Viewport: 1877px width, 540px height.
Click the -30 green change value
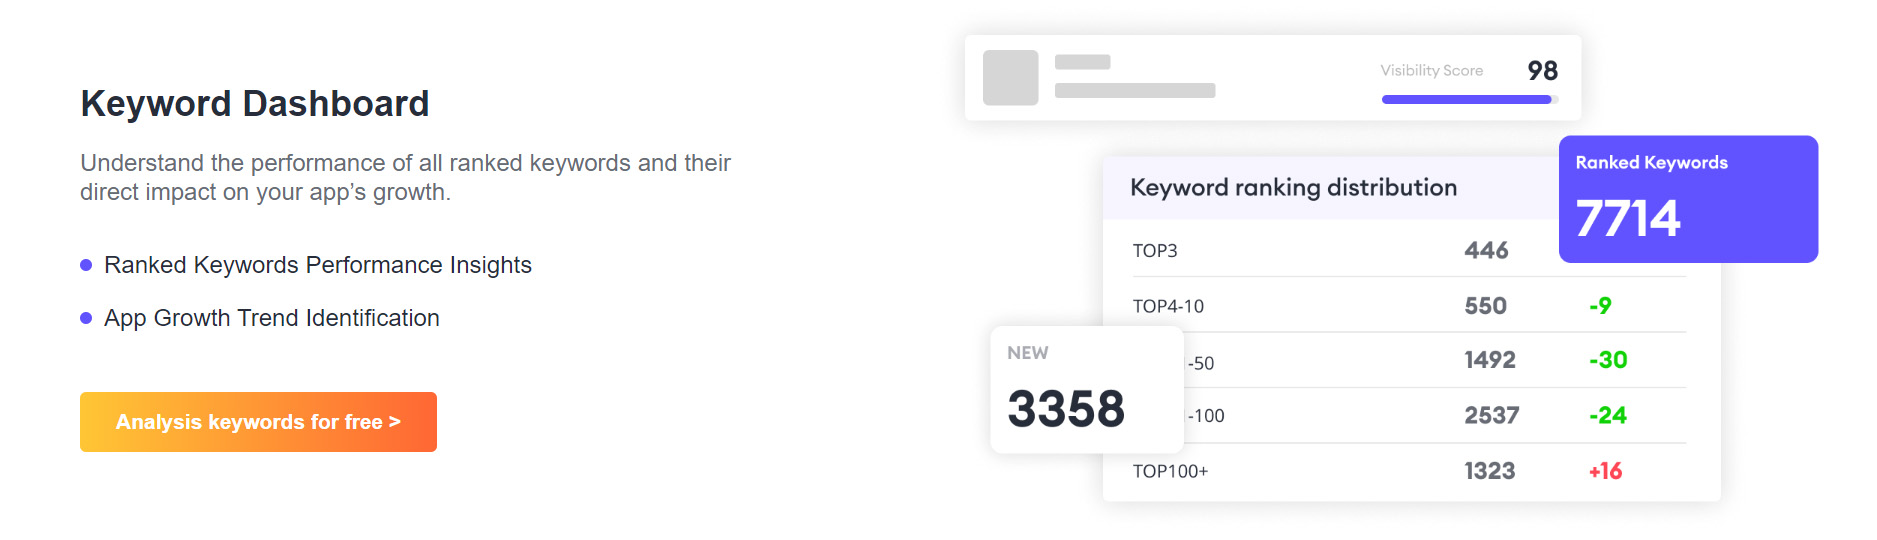[x=1608, y=360]
